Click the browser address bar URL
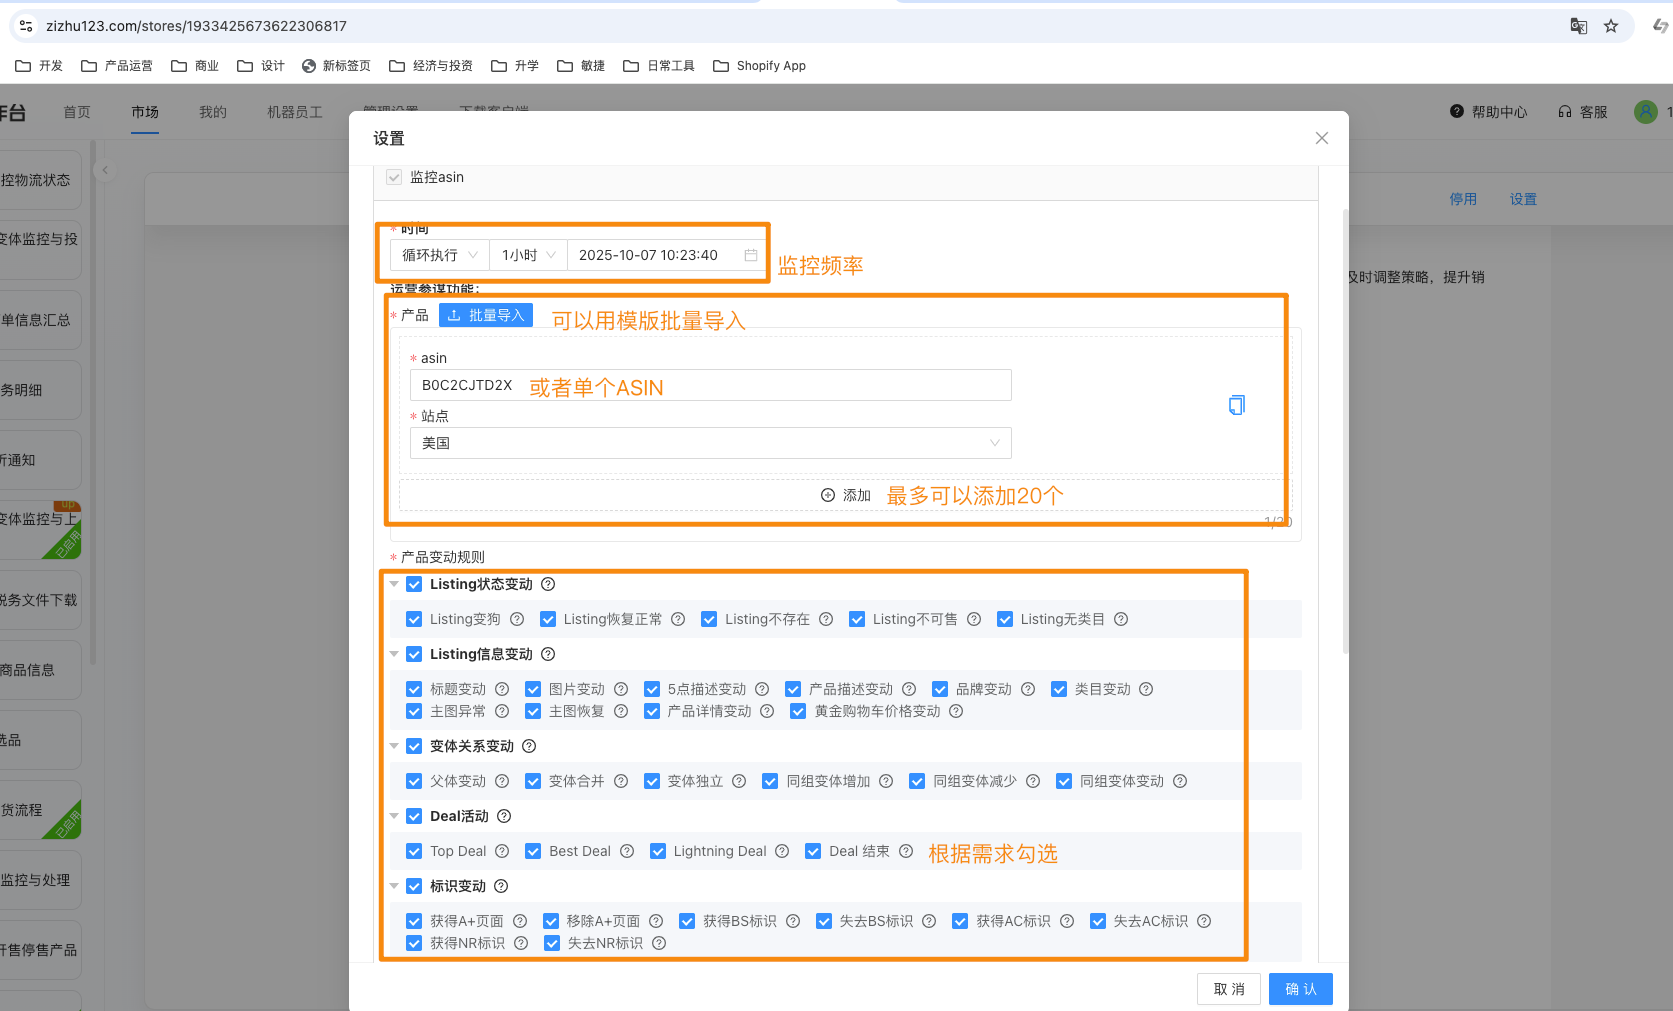The width and height of the screenshot is (1673, 1011). [196, 26]
